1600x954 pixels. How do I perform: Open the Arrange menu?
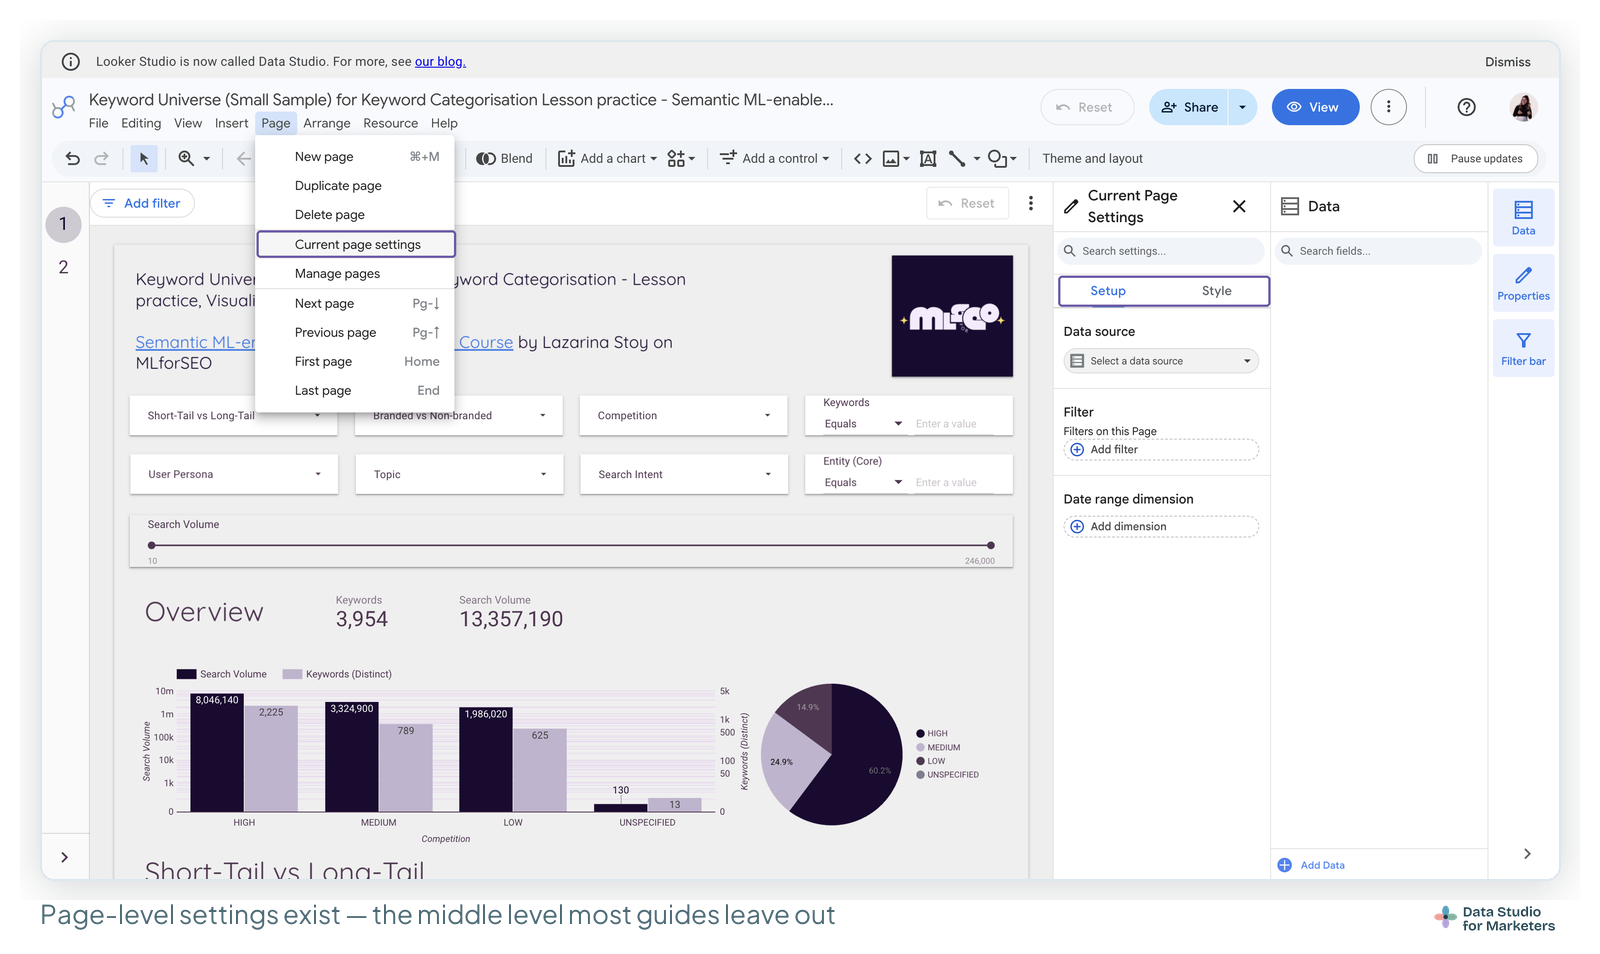coord(327,123)
